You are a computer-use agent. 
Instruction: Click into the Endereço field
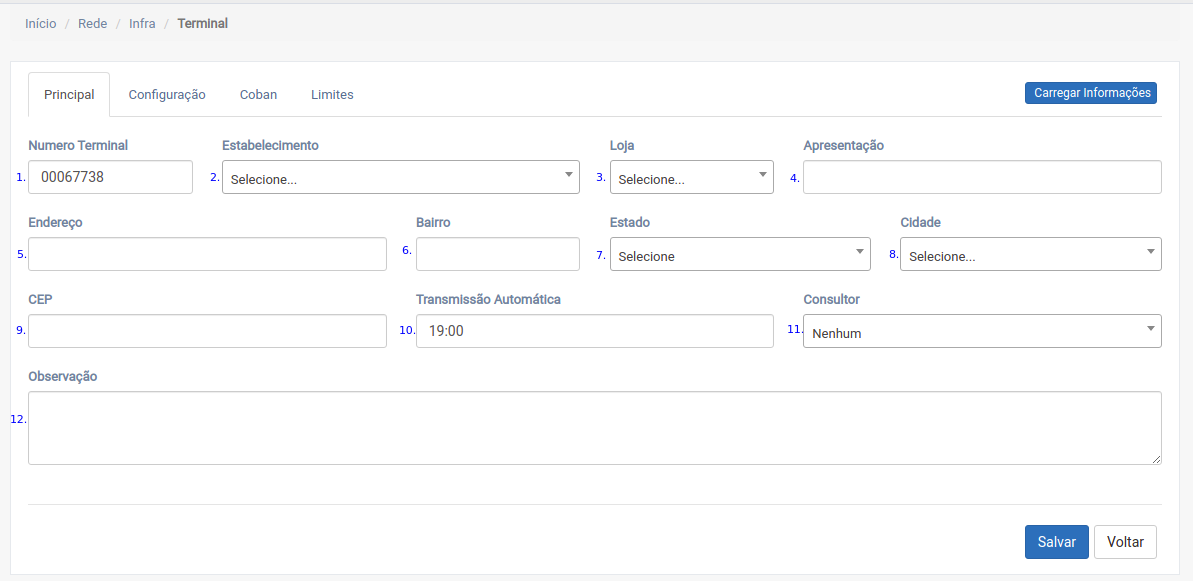point(207,254)
